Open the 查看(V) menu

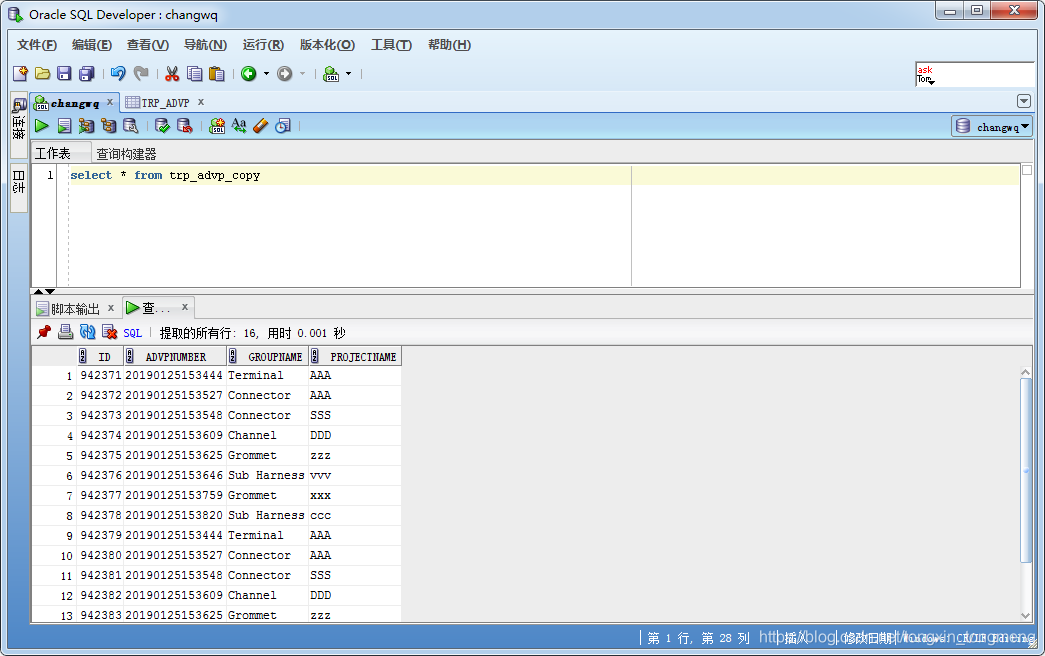click(x=147, y=45)
